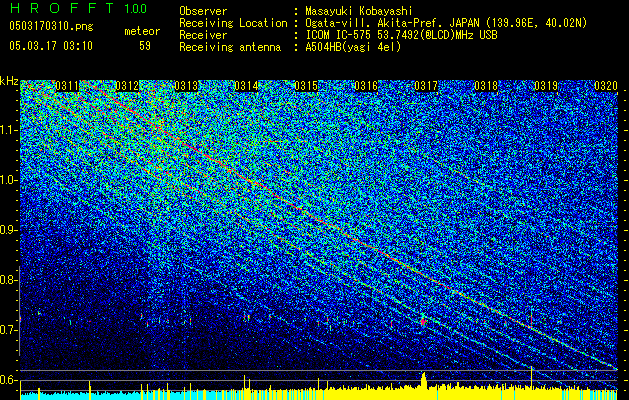Click the 0318 time marker
This screenshot has height=400, width=629.
(486, 86)
